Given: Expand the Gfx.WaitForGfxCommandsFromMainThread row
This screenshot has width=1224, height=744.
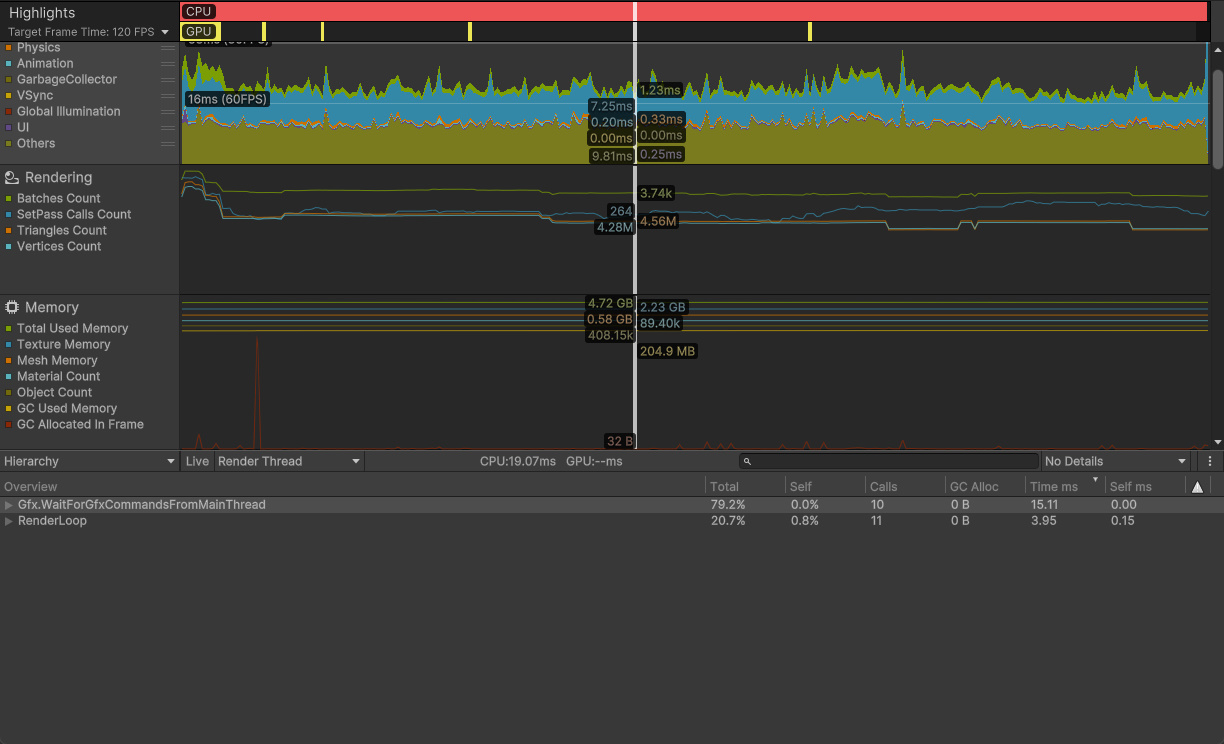Looking at the screenshot, I should point(9,505).
